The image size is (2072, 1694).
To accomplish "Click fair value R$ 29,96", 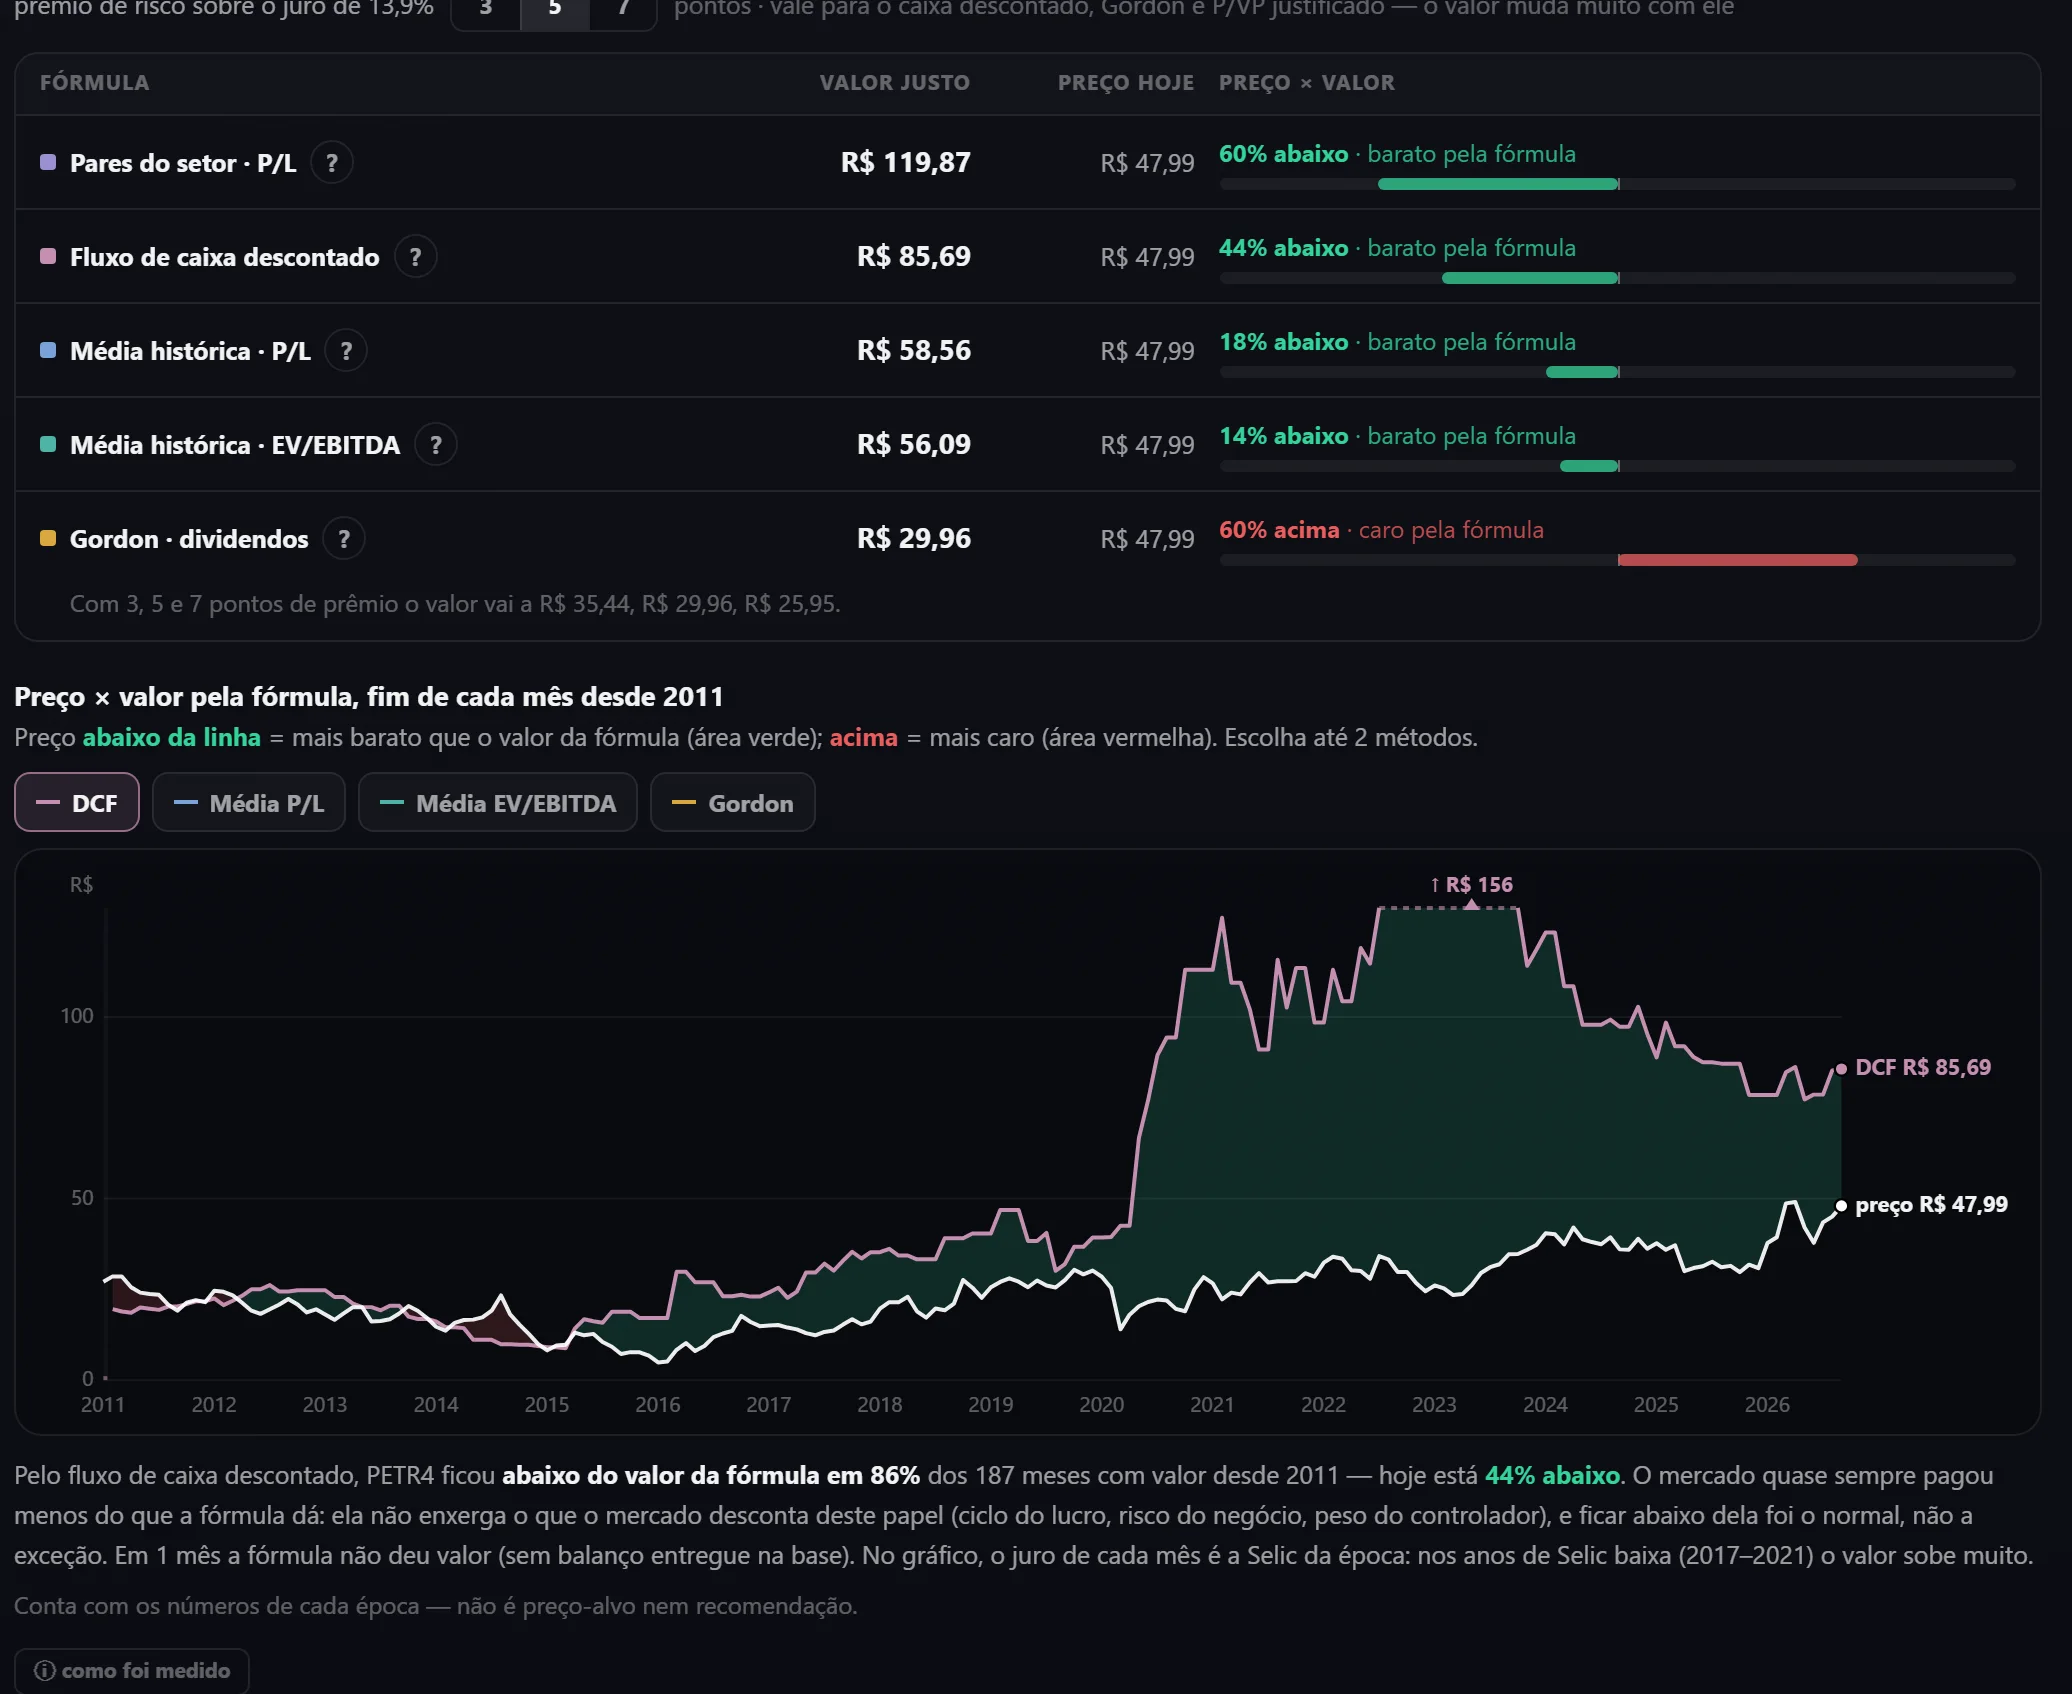I will [914, 538].
